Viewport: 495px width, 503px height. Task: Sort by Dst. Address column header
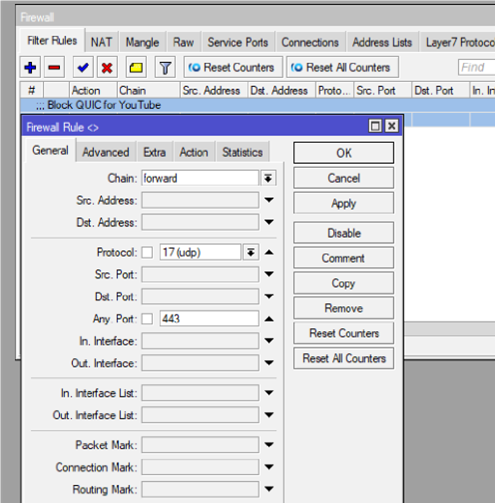point(281,90)
